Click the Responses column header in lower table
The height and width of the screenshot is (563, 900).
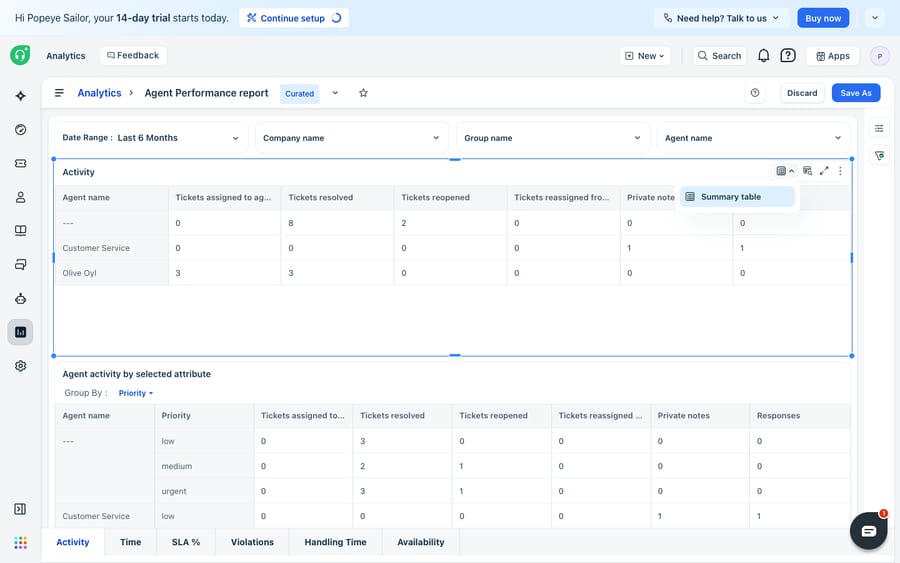tap(800, 416)
